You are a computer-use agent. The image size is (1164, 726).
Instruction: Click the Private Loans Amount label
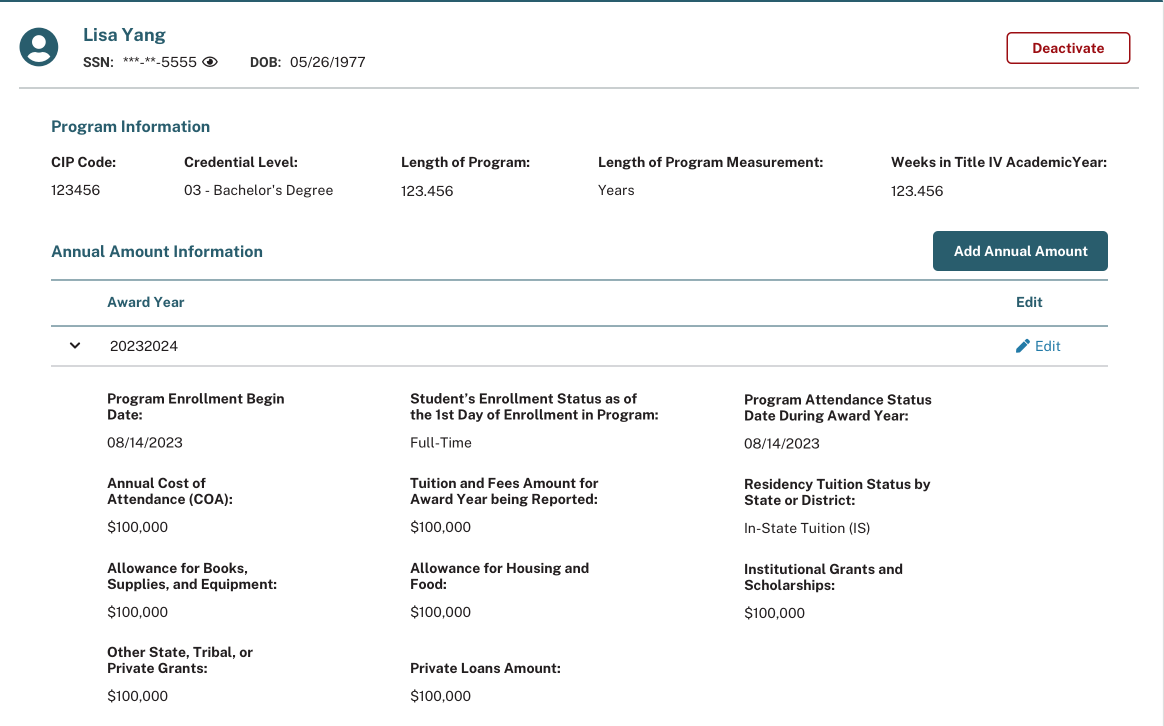coord(485,668)
